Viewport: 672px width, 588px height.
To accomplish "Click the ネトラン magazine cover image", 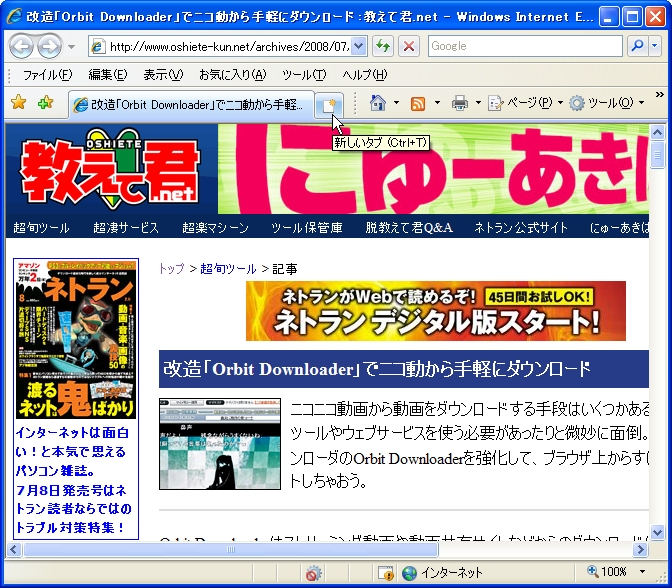I will pos(76,339).
